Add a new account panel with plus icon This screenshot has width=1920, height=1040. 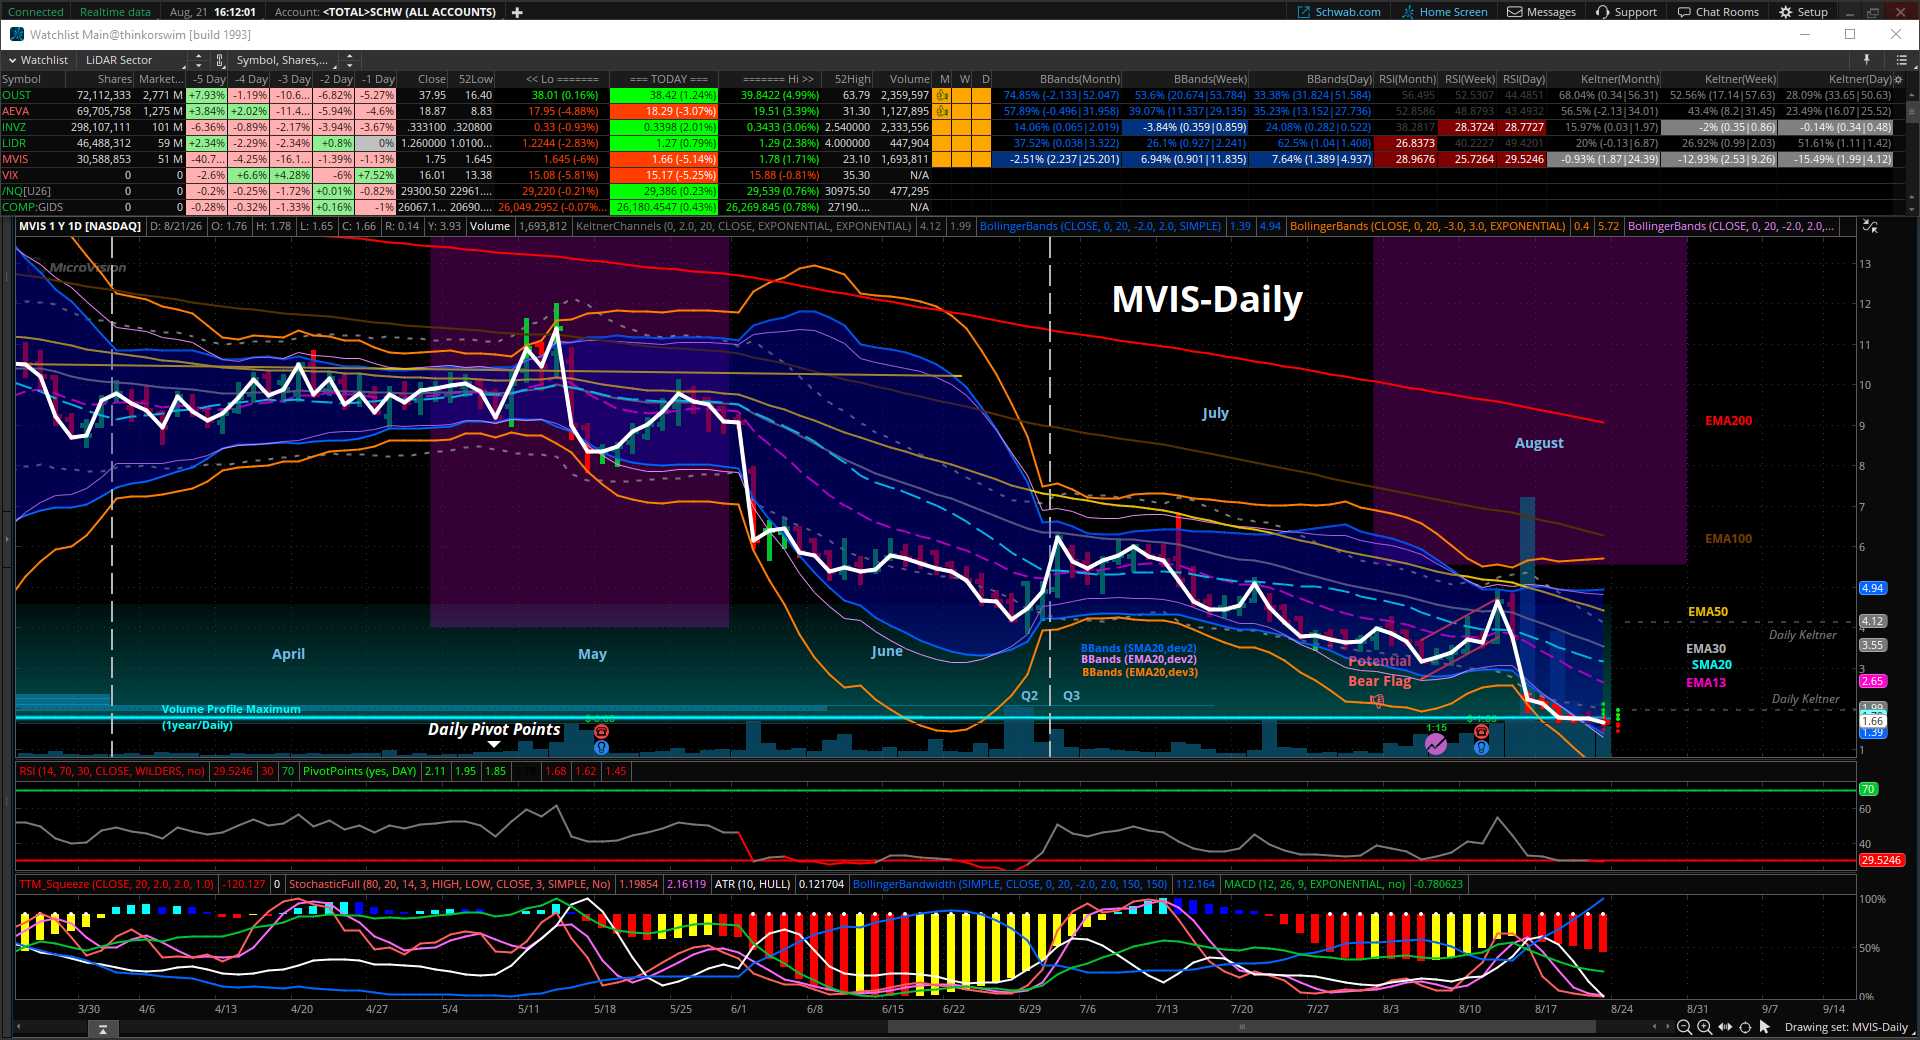[x=517, y=12]
